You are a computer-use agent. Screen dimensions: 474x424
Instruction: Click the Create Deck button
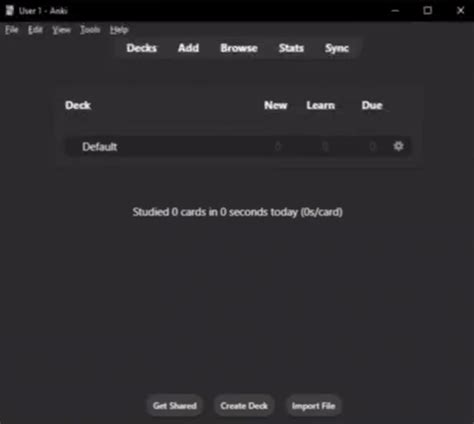click(244, 406)
